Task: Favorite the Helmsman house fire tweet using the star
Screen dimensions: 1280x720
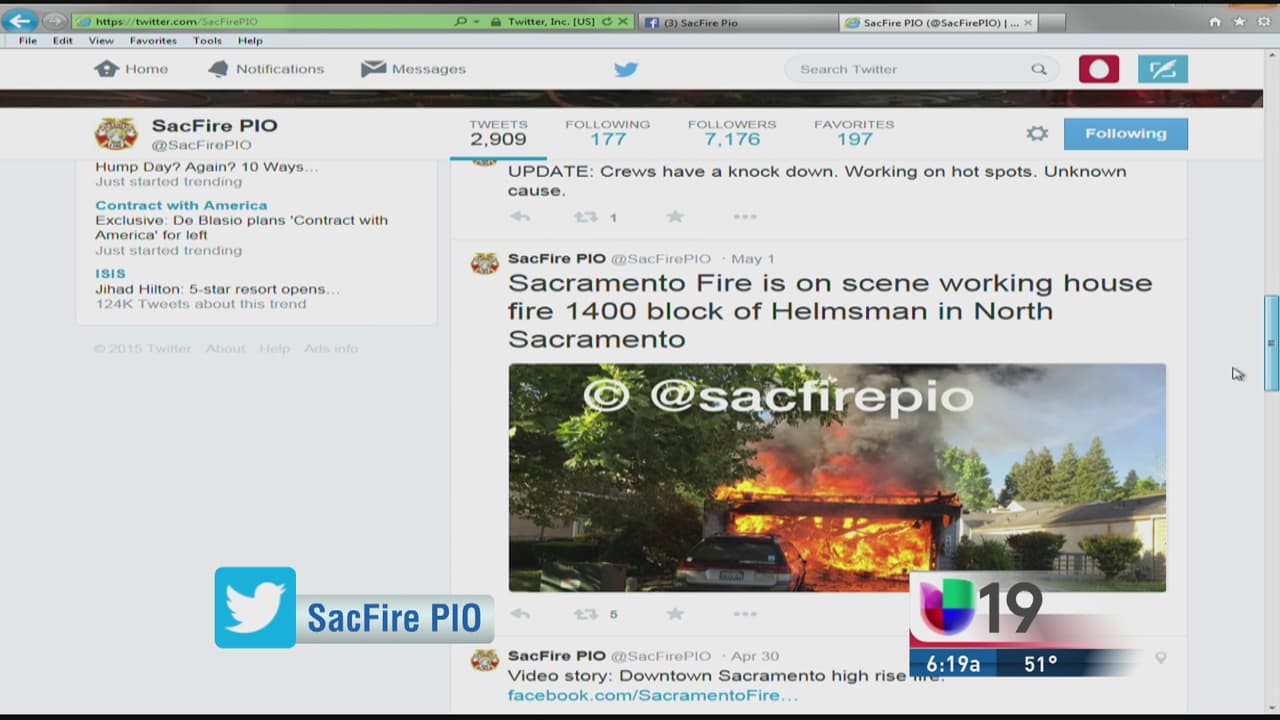Action: [x=675, y=614]
